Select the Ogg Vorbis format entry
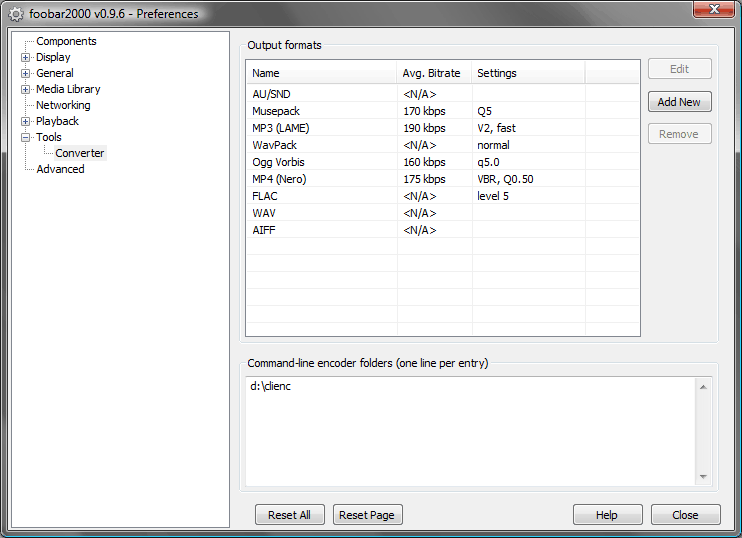Viewport: 742px width, 538px height. pos(278,162)
